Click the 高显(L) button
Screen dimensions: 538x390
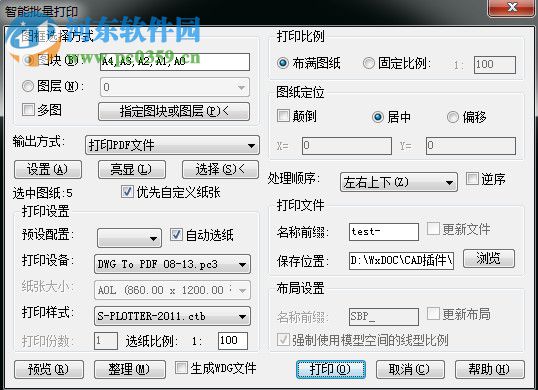pyautogui.click(x=132, y=169)
